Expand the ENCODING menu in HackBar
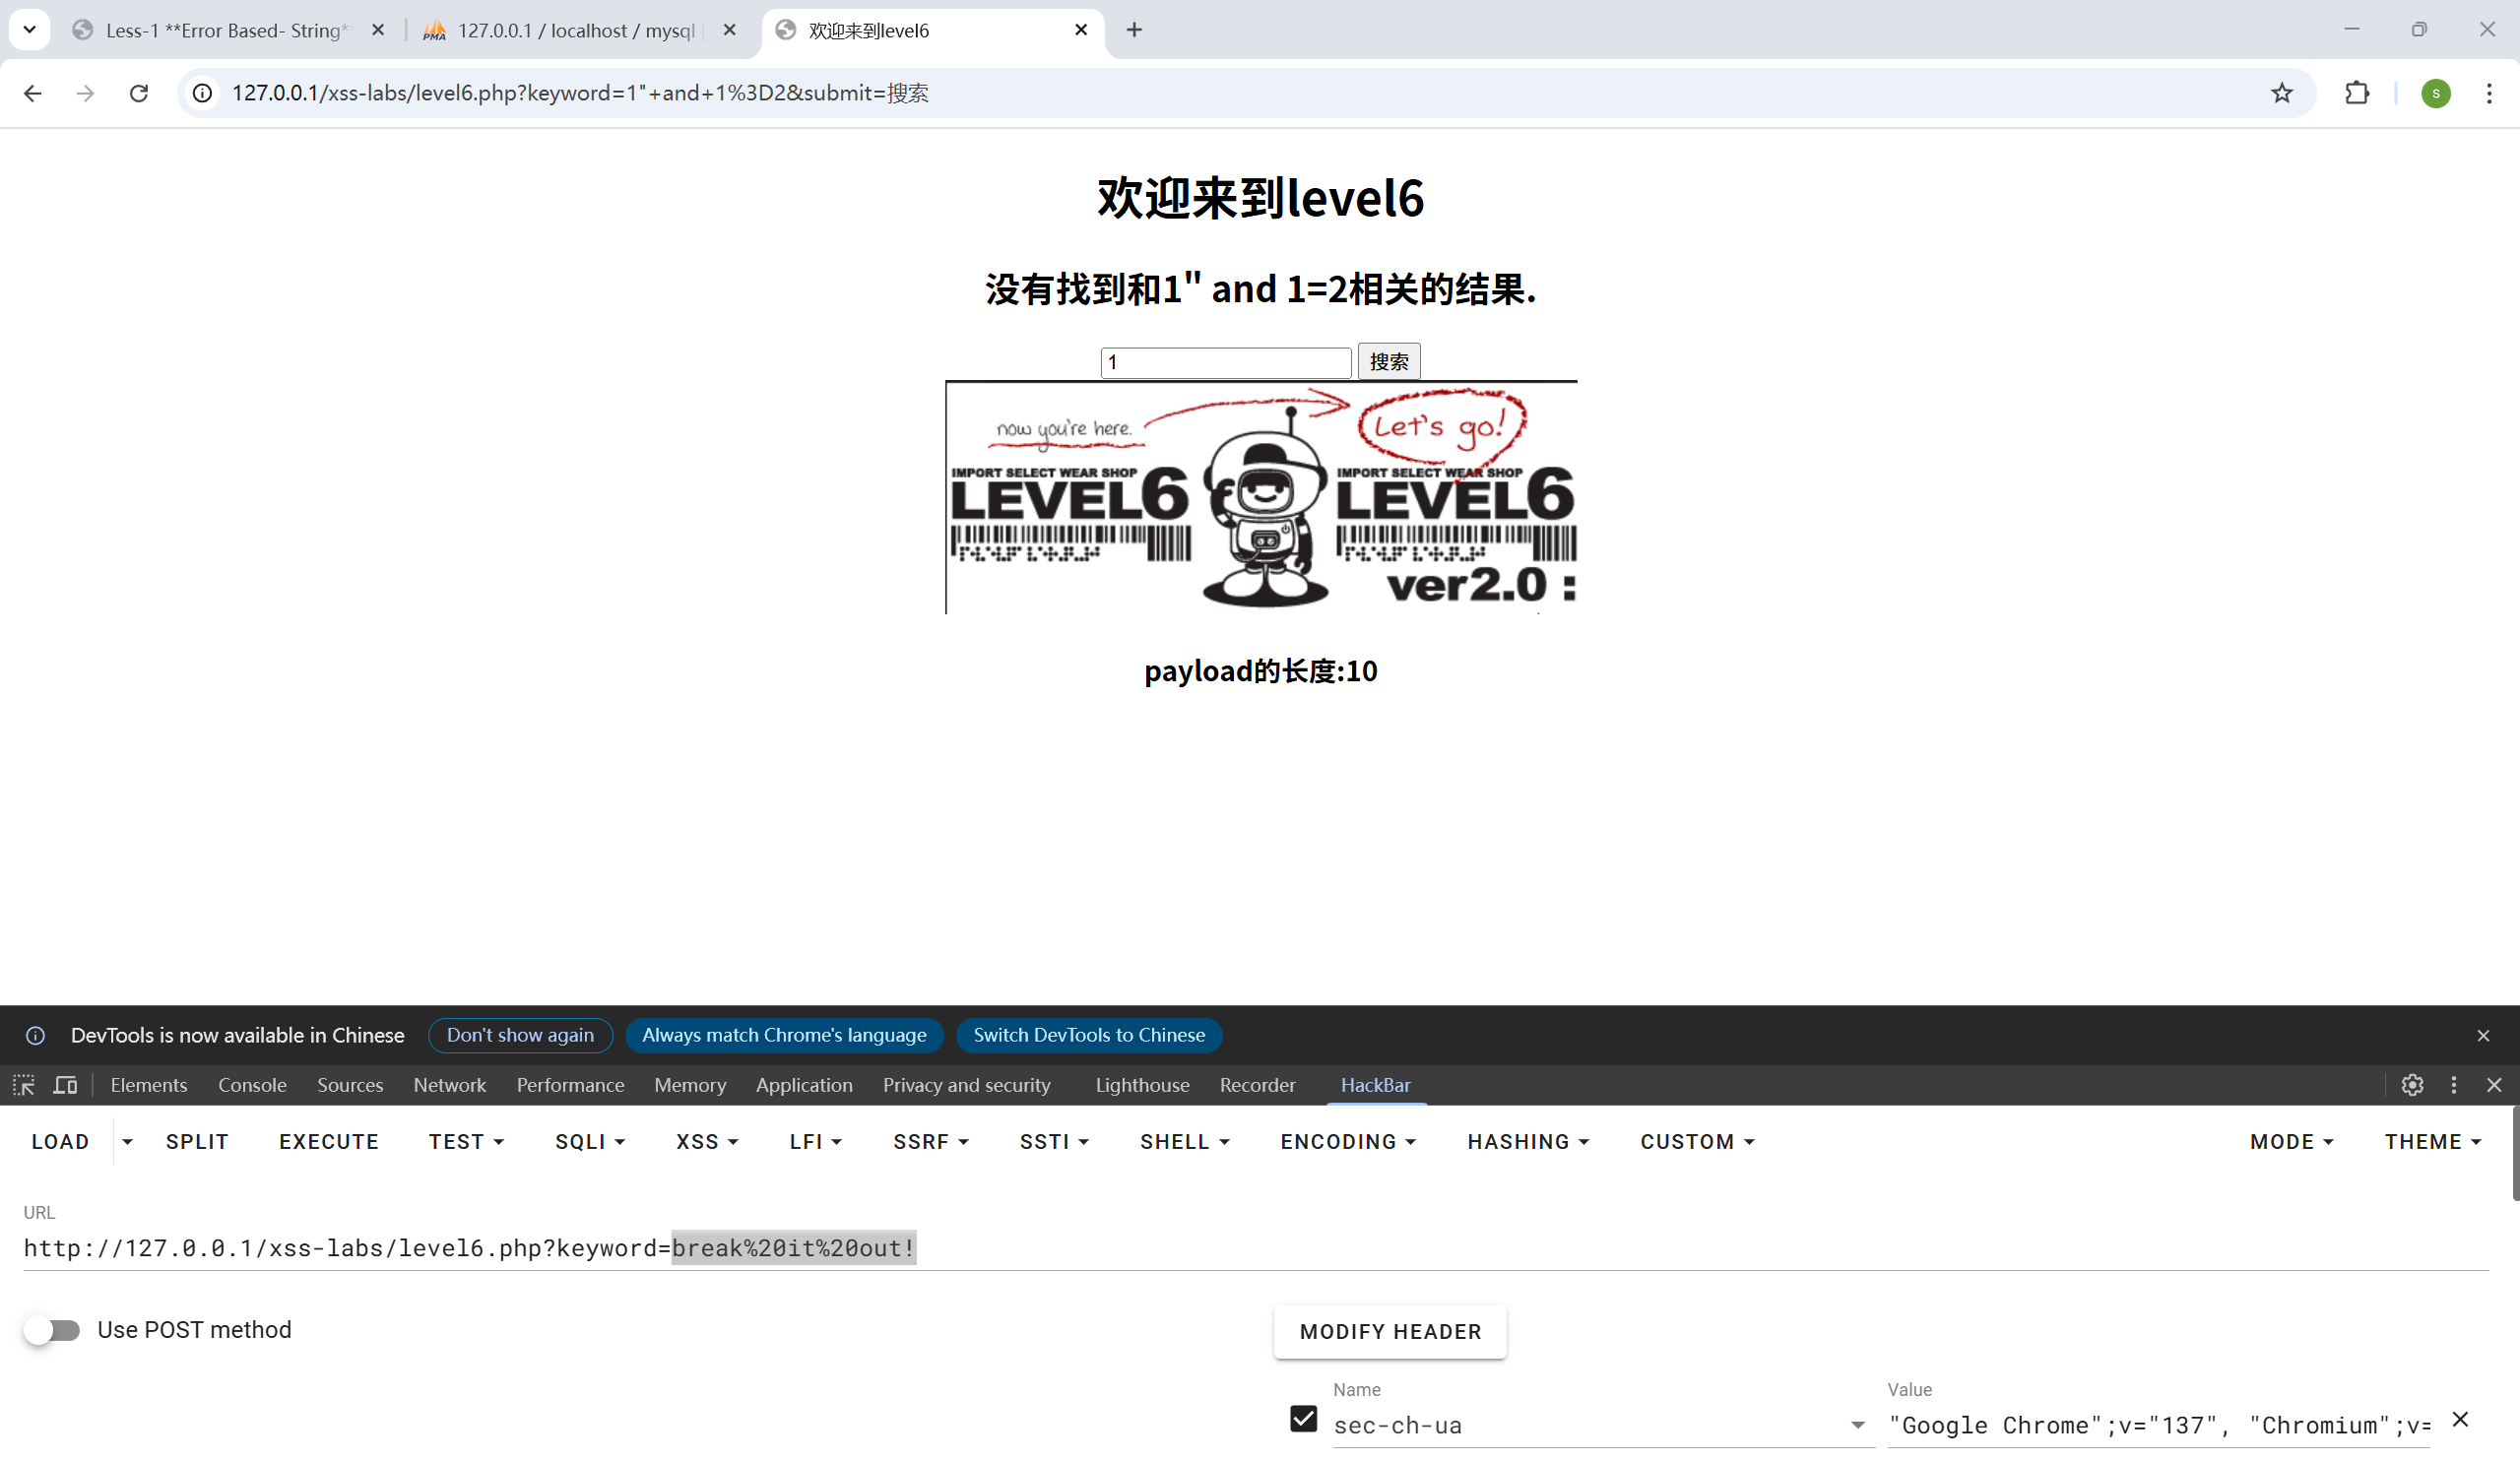The height and width of the screenshot is (1461, 2520). 1347,1141
